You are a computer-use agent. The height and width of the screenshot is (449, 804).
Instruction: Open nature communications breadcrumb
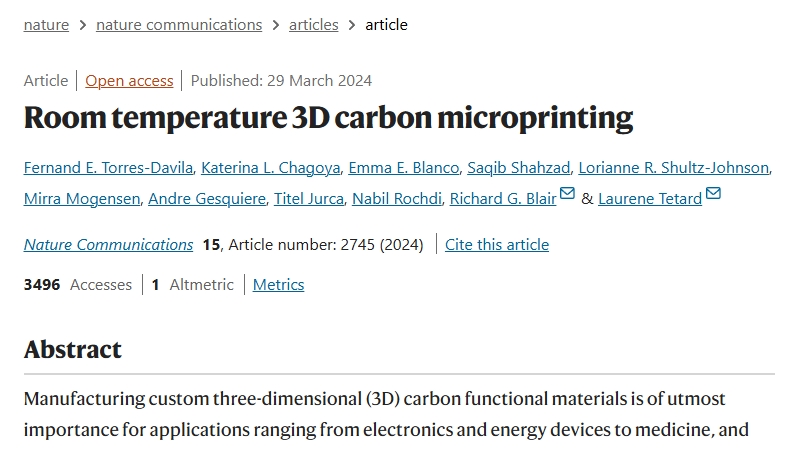179,25
